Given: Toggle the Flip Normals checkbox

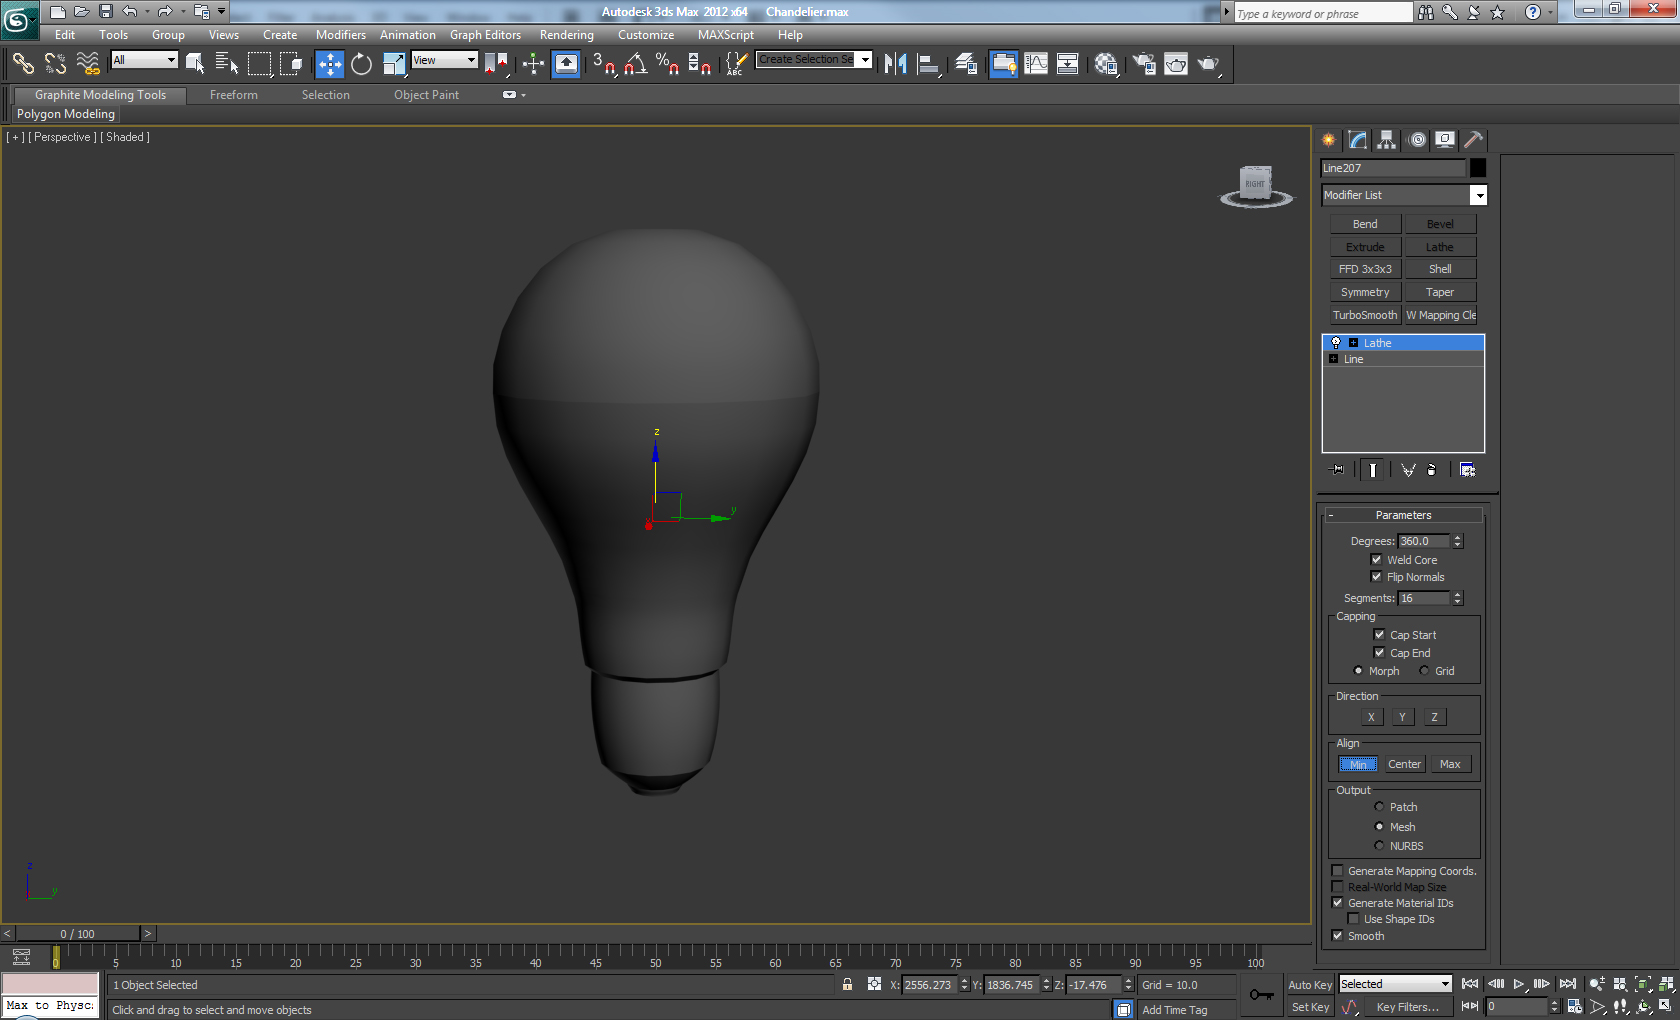Looking at the screenshot, I should click(1376, 577).
